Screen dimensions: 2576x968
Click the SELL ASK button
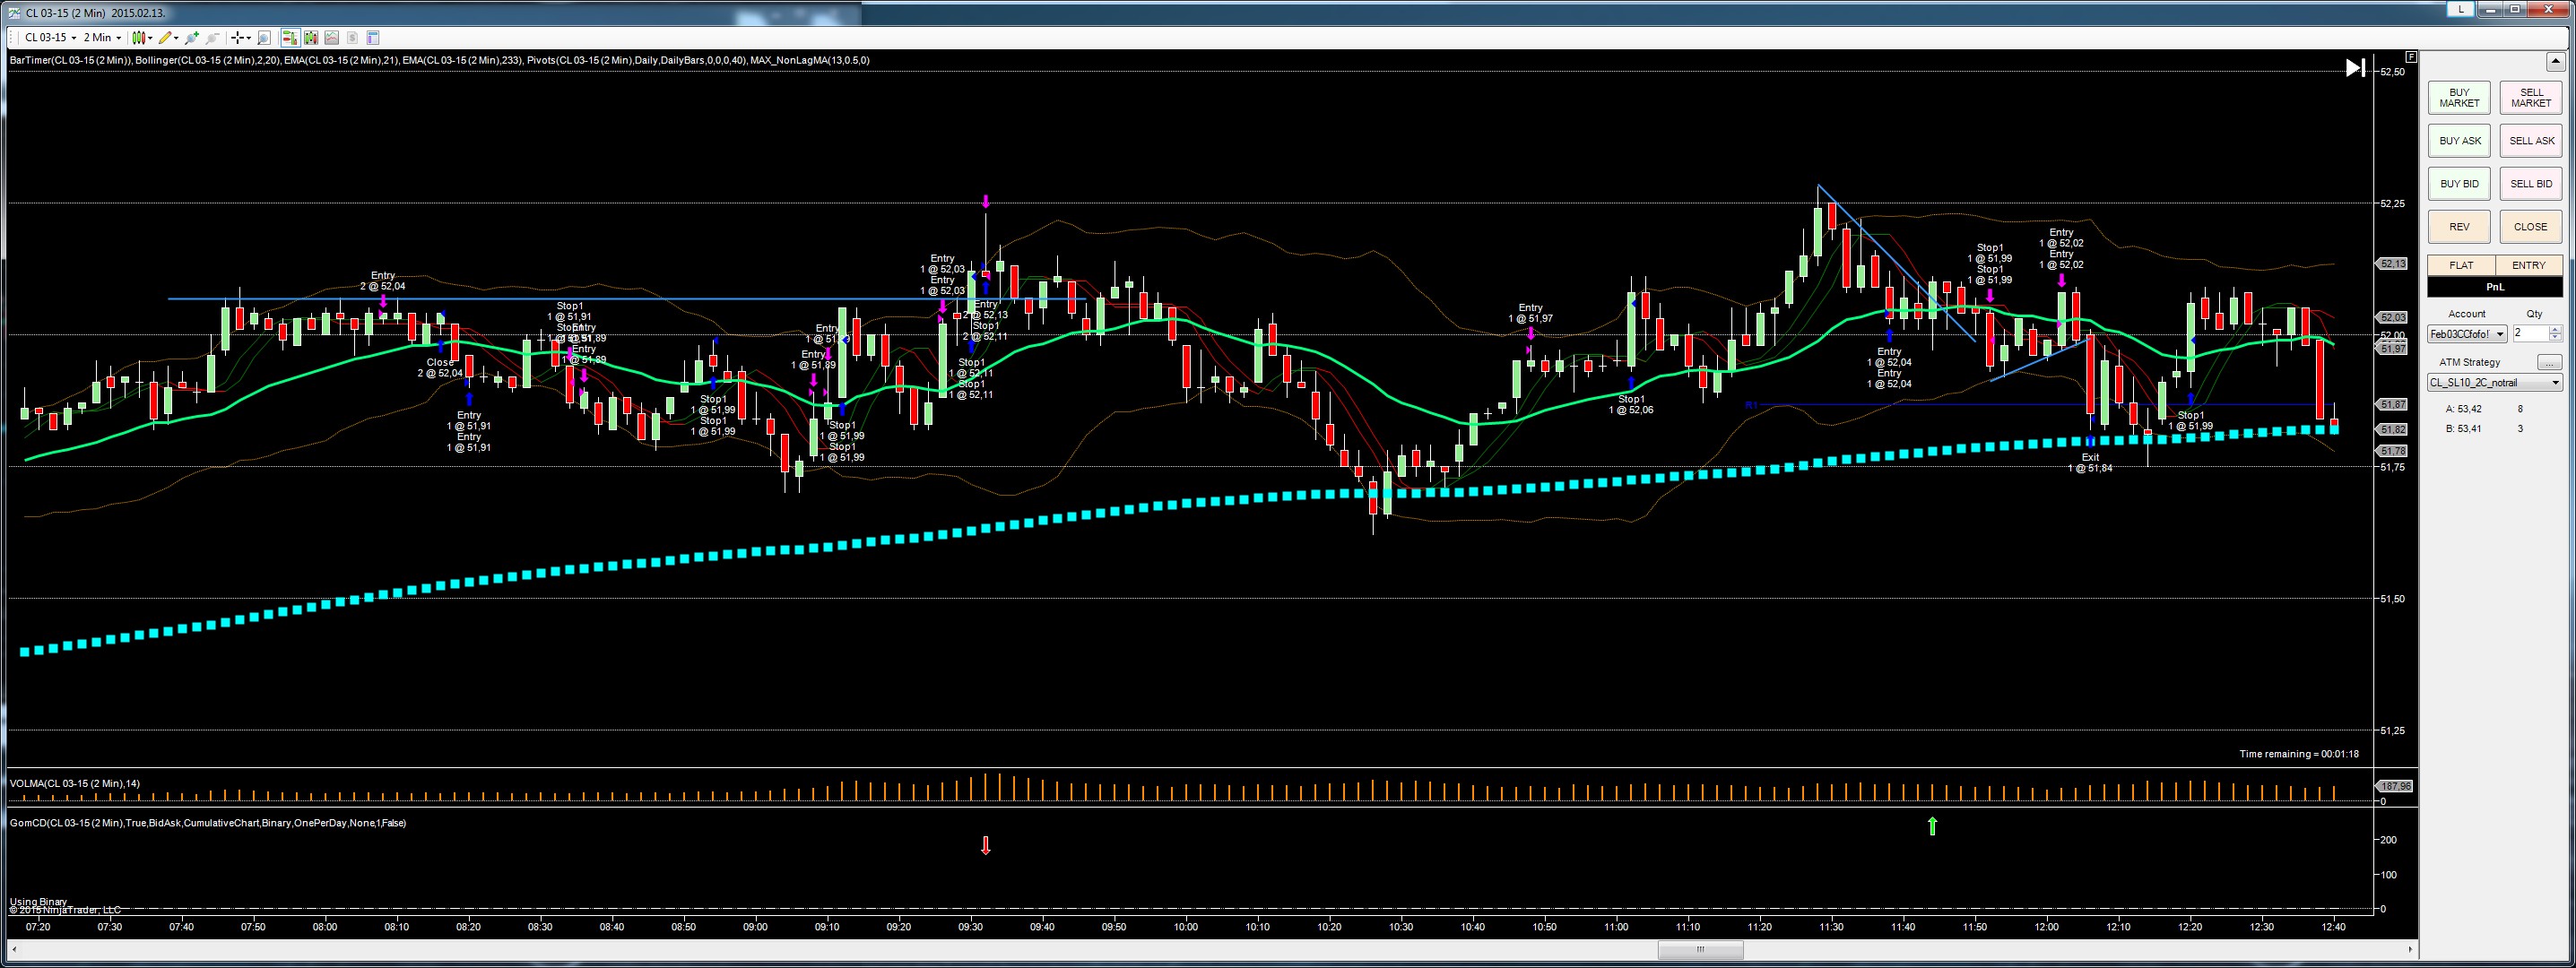[2531, 141]
